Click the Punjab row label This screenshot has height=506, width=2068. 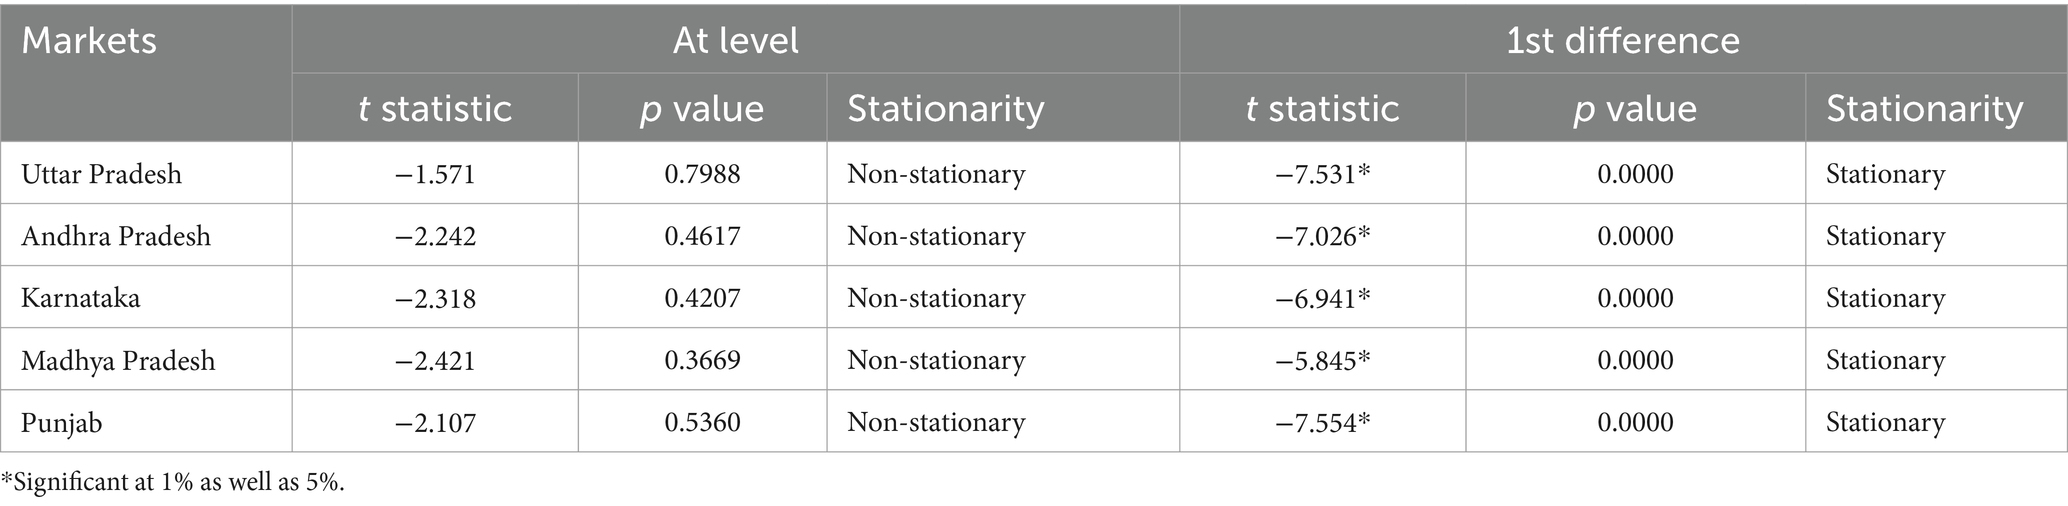pos(62,422)
